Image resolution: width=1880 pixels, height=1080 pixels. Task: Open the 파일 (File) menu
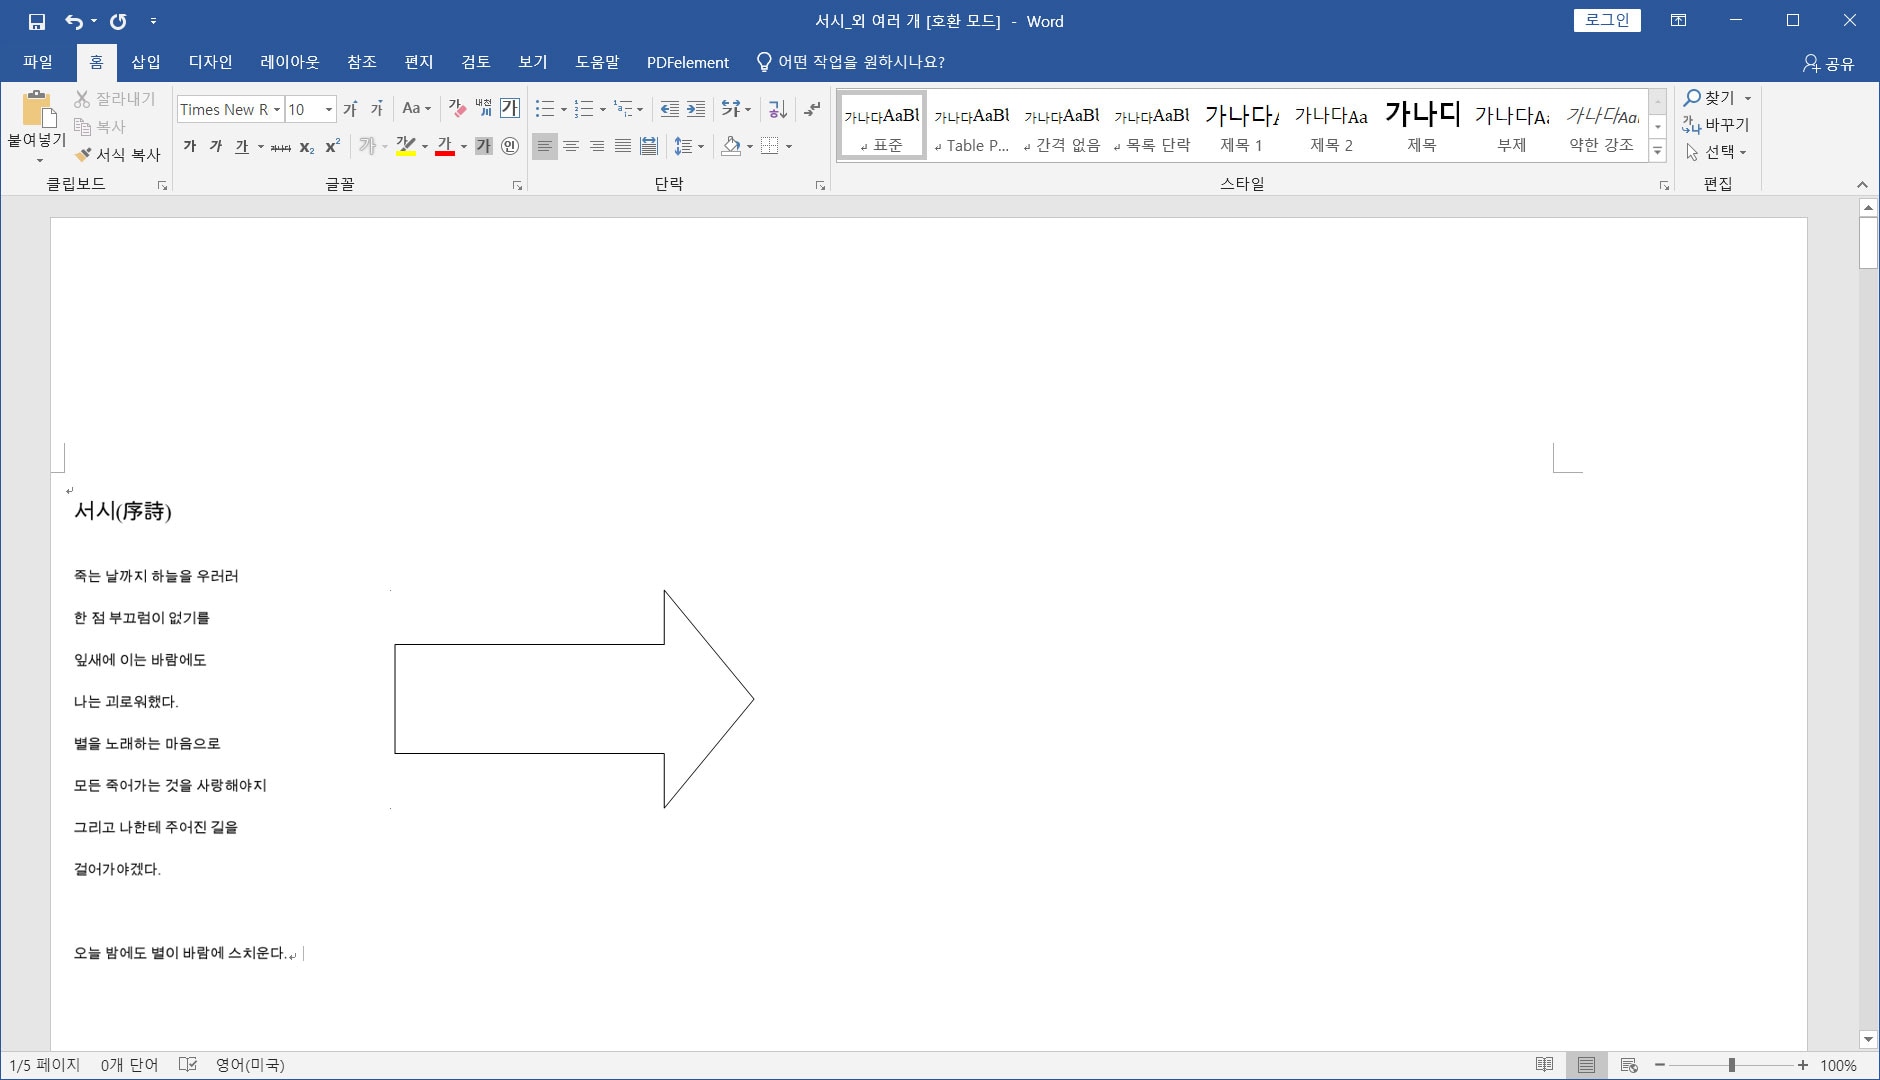38,62
